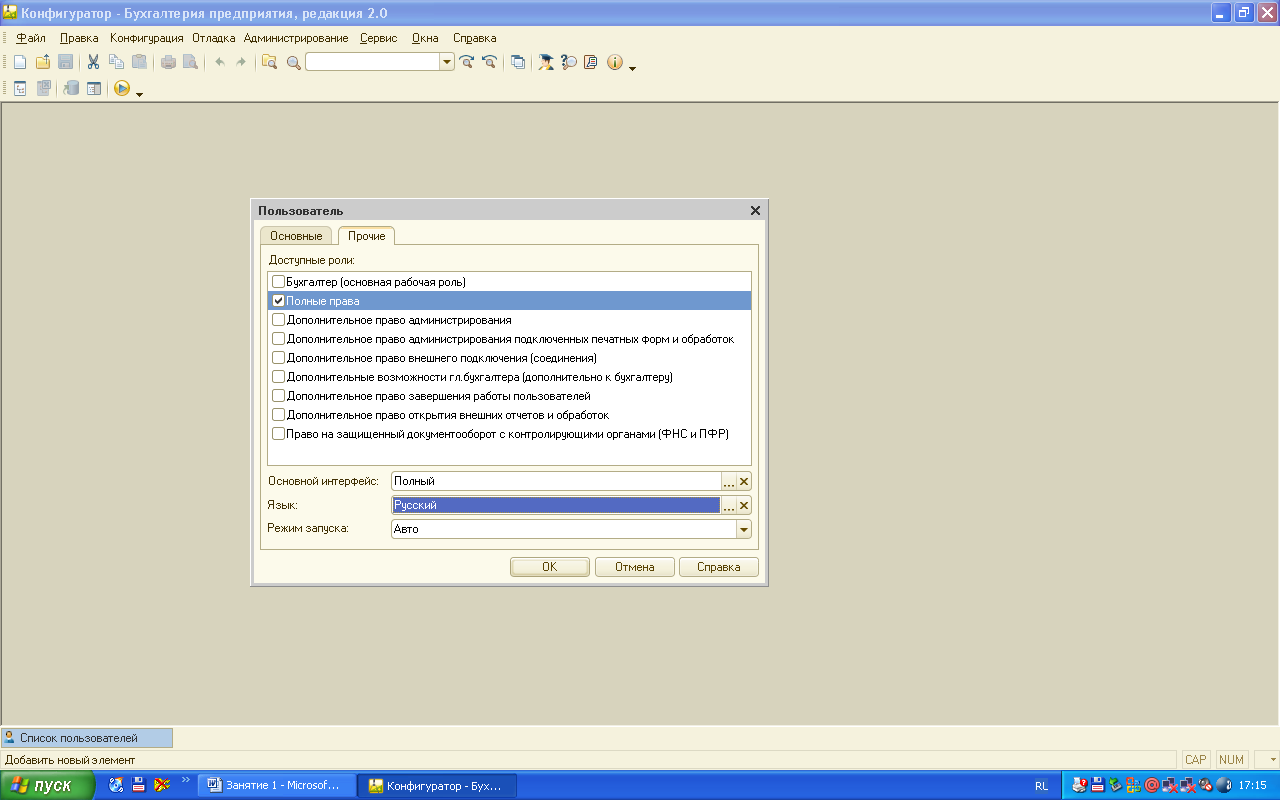Click the 'Основной интерфейс' input field
The height and width of the screenshot is (800, 1280).
(556, 481)
